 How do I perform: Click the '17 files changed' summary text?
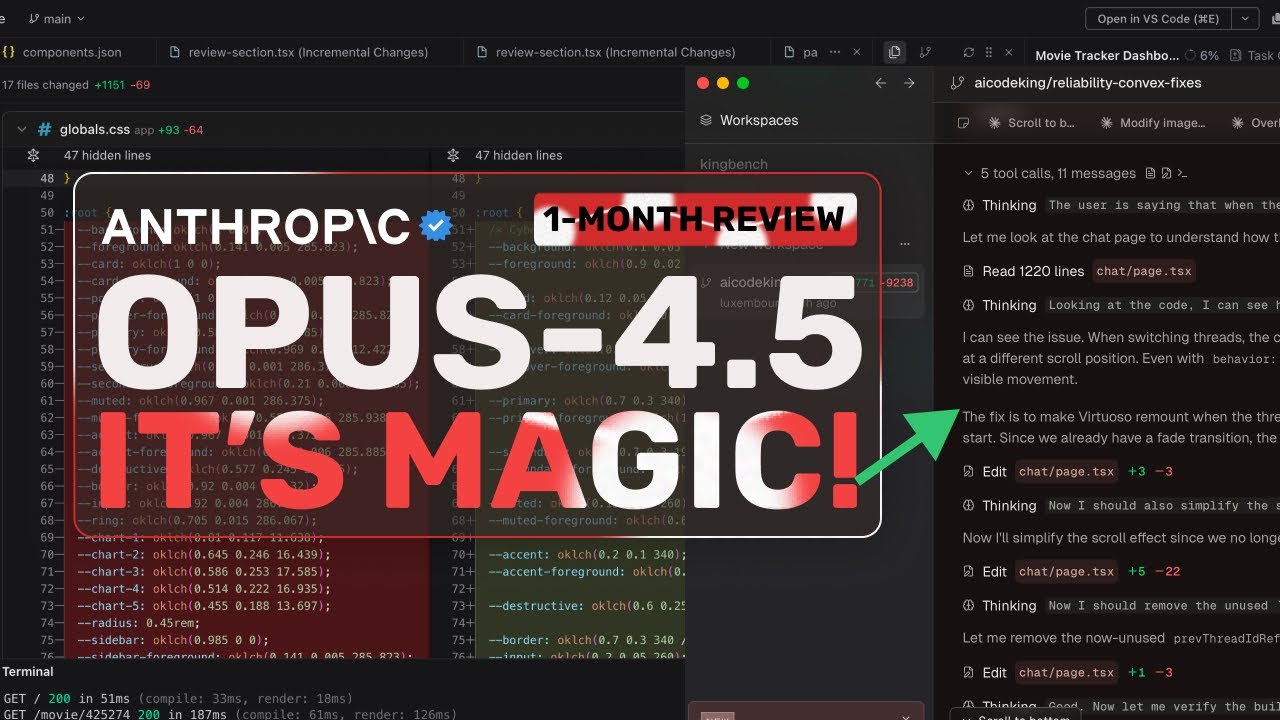coord(45,85)
